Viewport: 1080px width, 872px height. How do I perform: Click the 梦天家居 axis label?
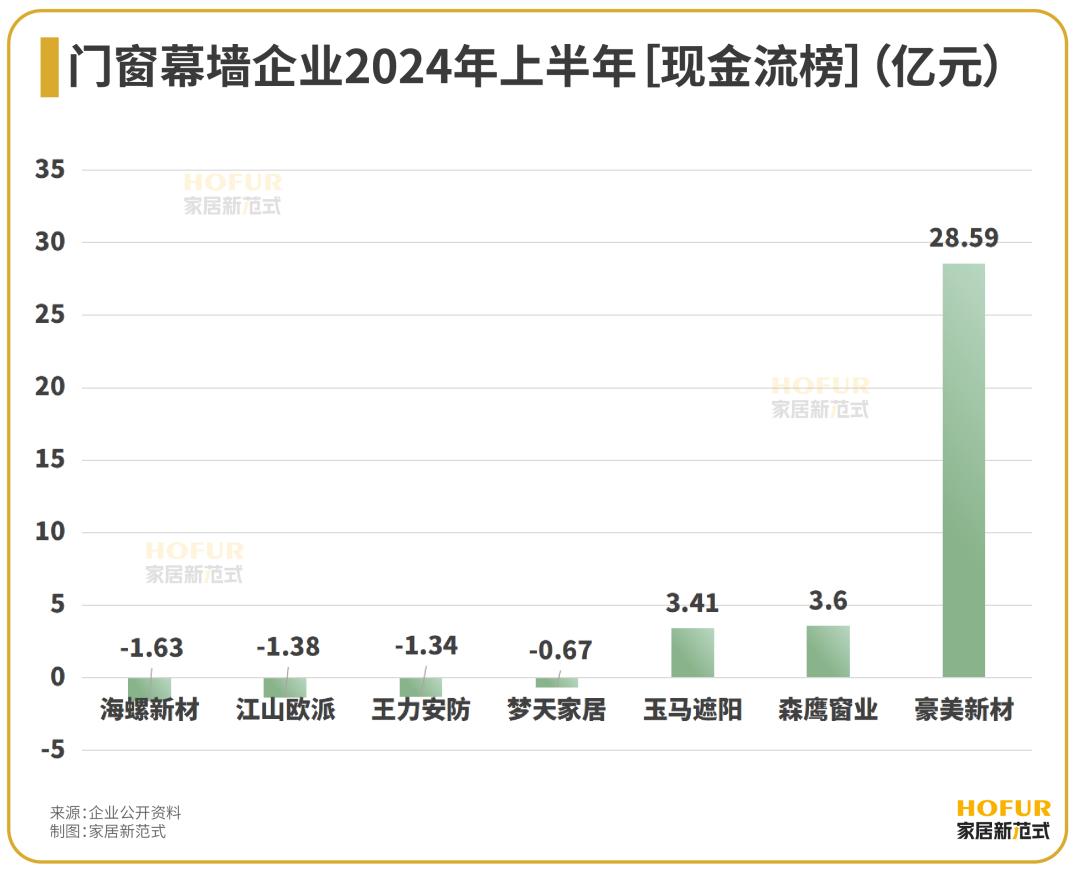(x=557, y=709)
